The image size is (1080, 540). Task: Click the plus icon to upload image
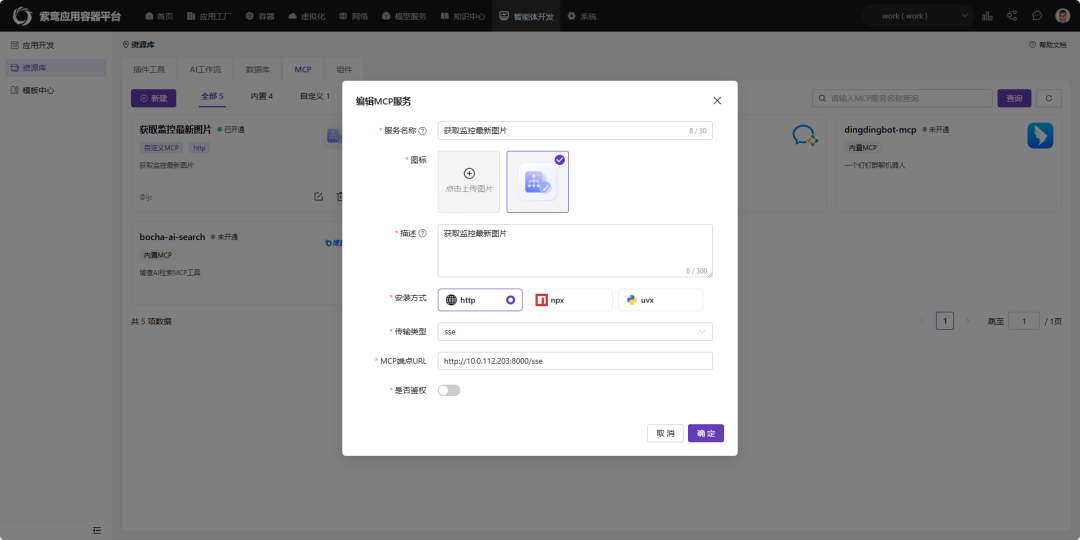click(469, 174)
